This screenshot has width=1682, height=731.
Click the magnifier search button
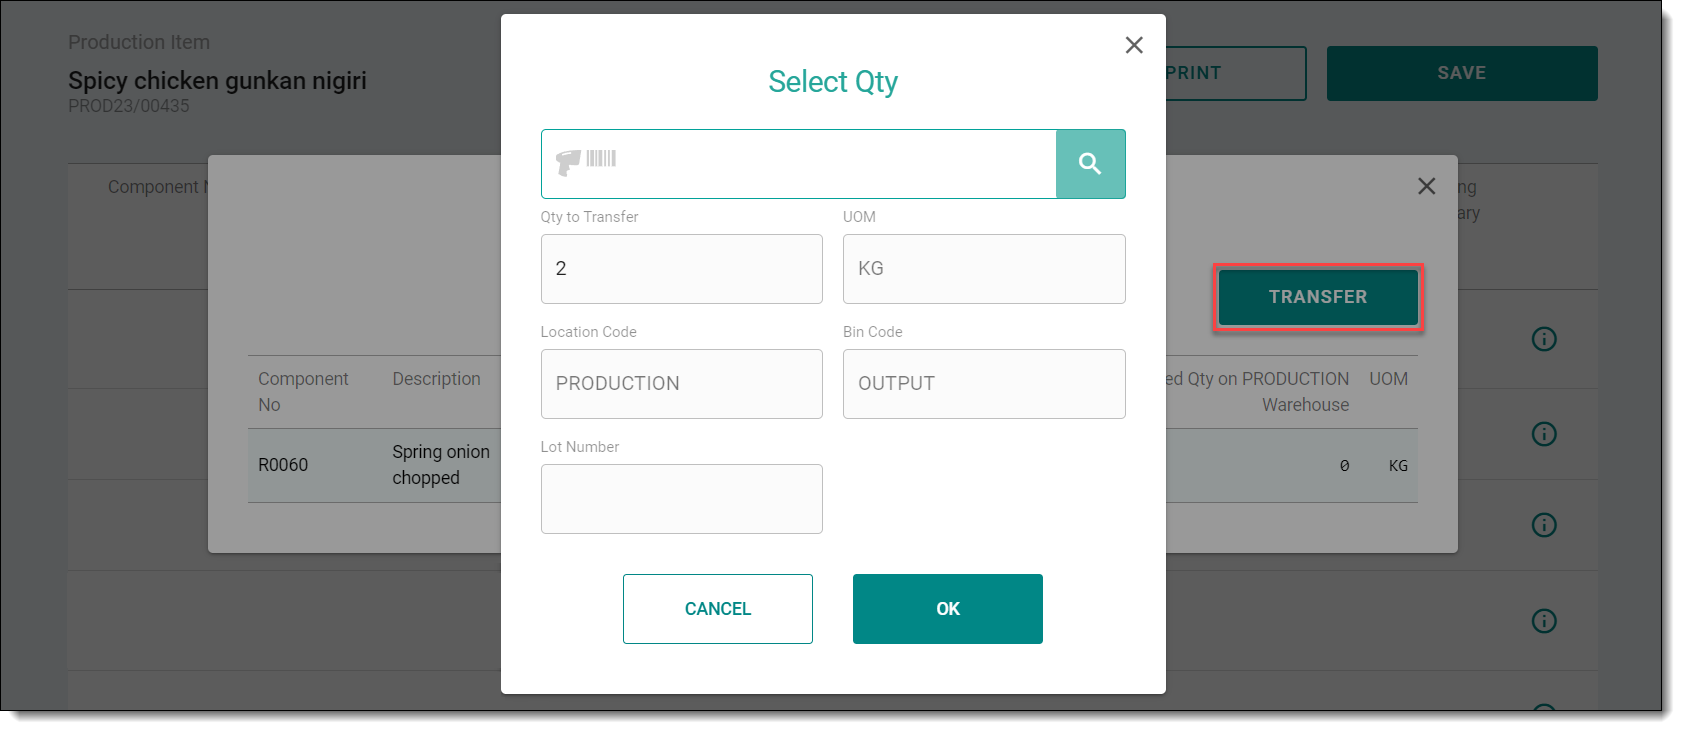tap(1090, 164)
